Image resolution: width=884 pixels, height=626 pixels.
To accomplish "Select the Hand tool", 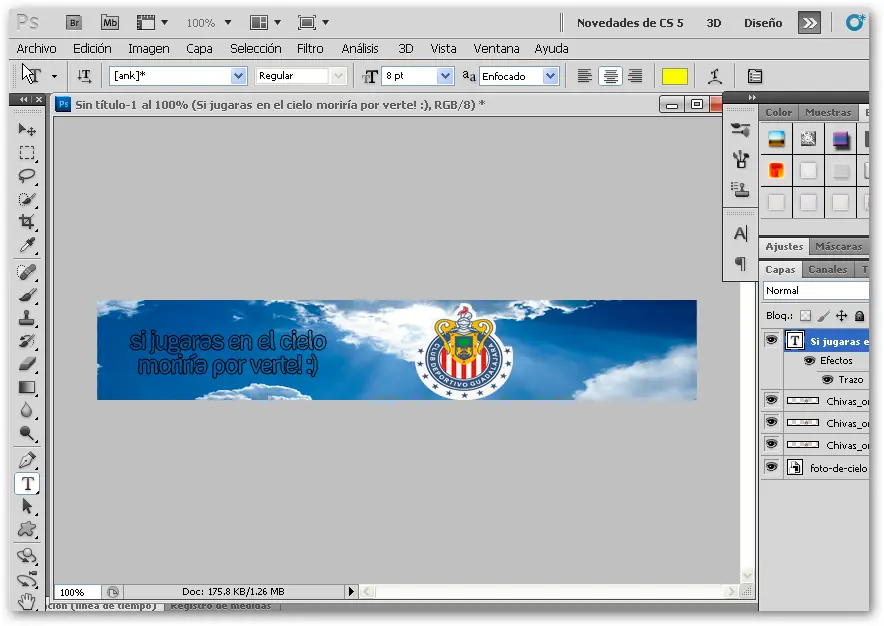I will point(26,601).
